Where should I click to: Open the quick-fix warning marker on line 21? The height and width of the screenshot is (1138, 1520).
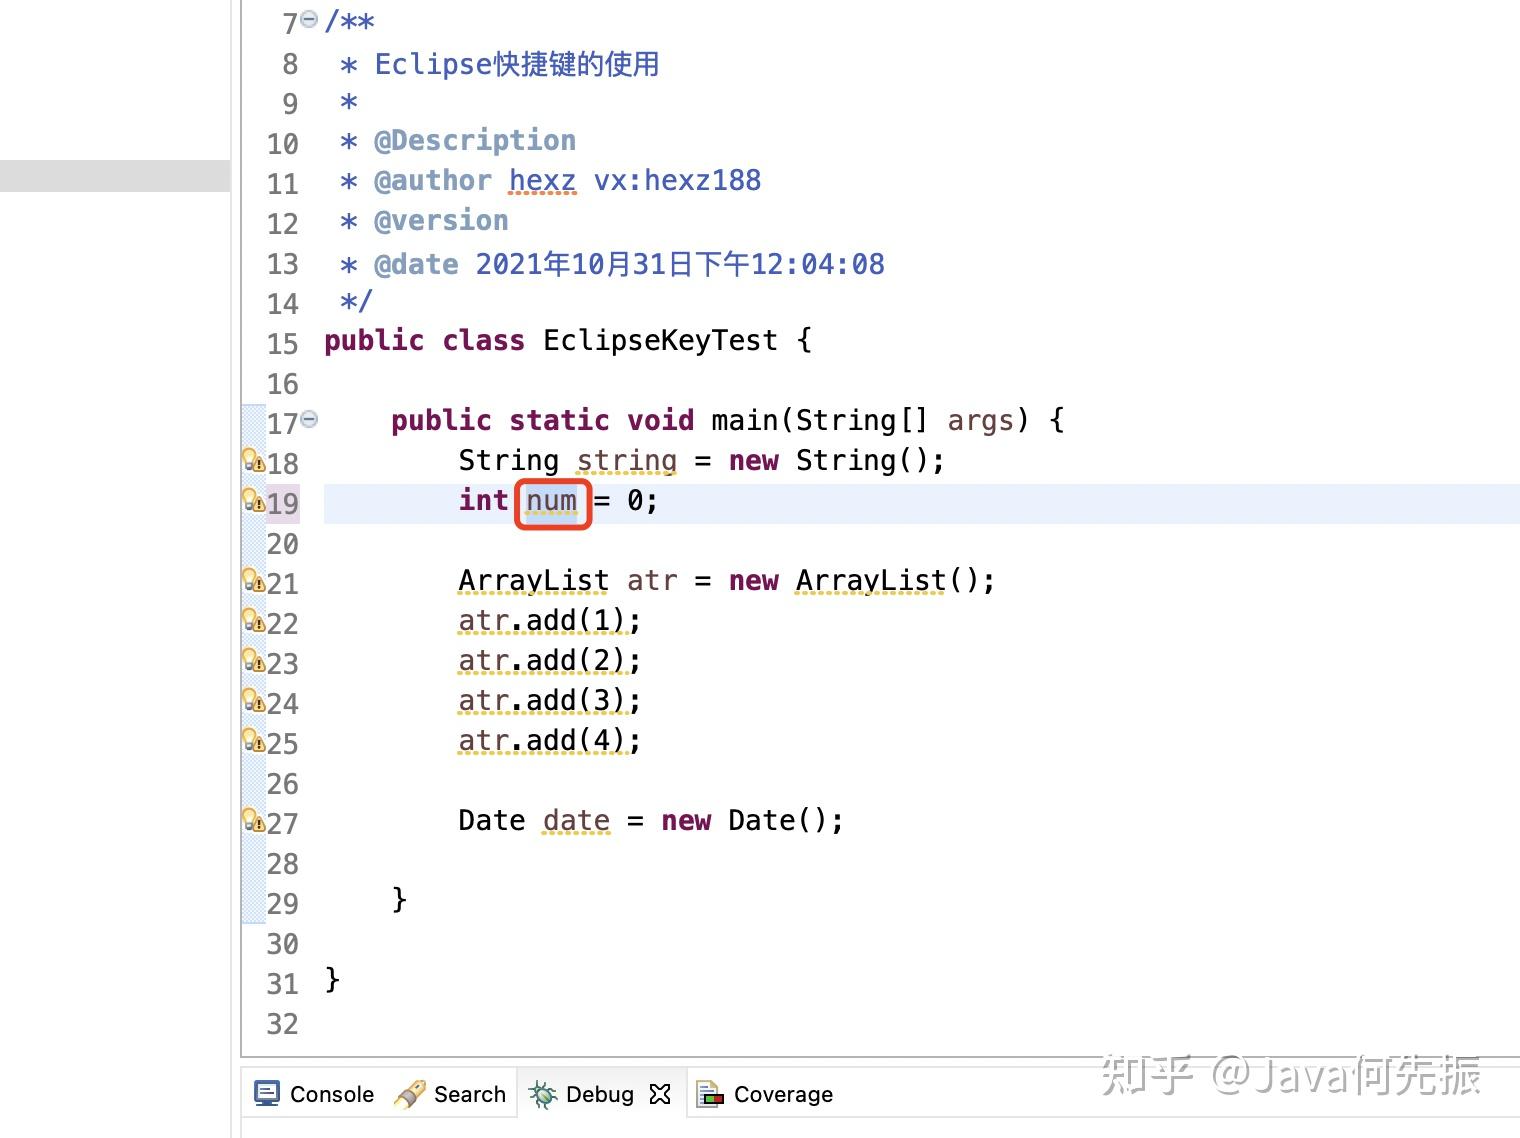click(x=254, y=580)
